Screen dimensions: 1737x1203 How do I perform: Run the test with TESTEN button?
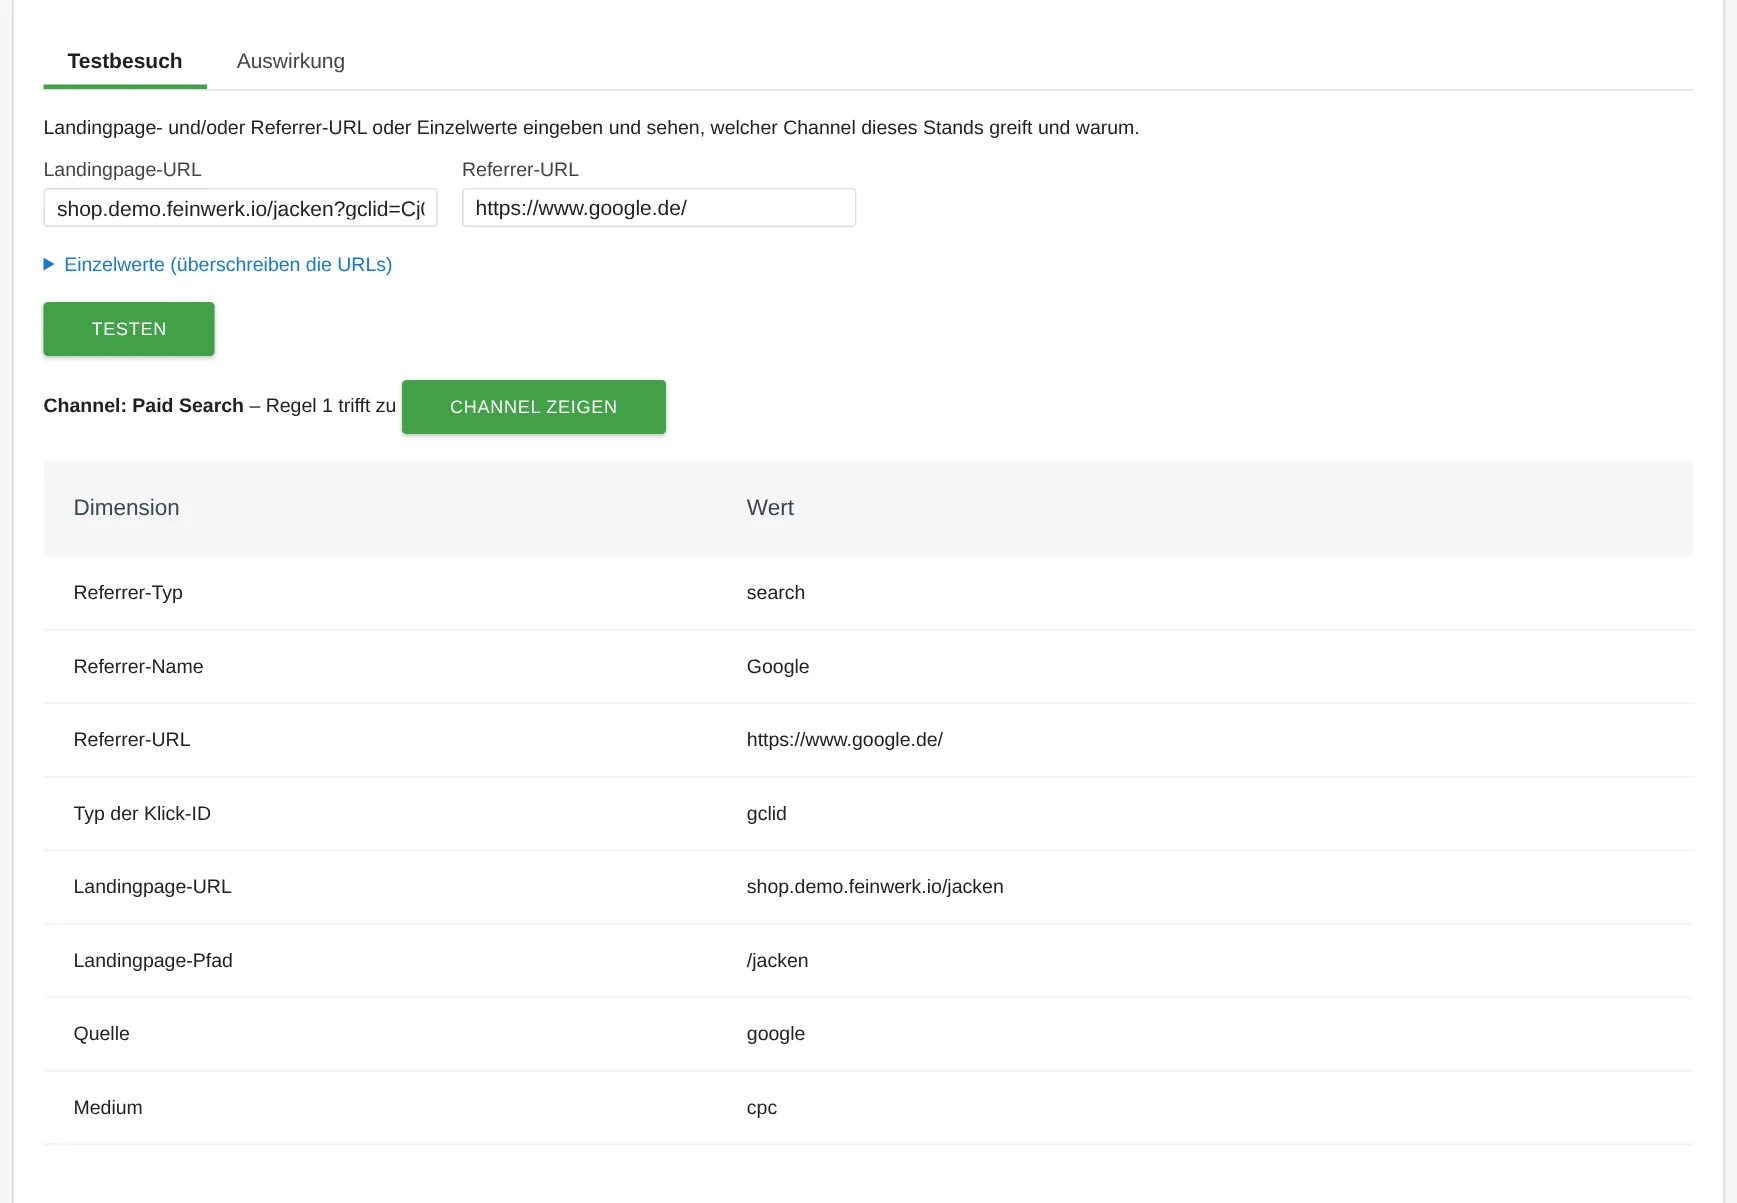click(129, 329)
